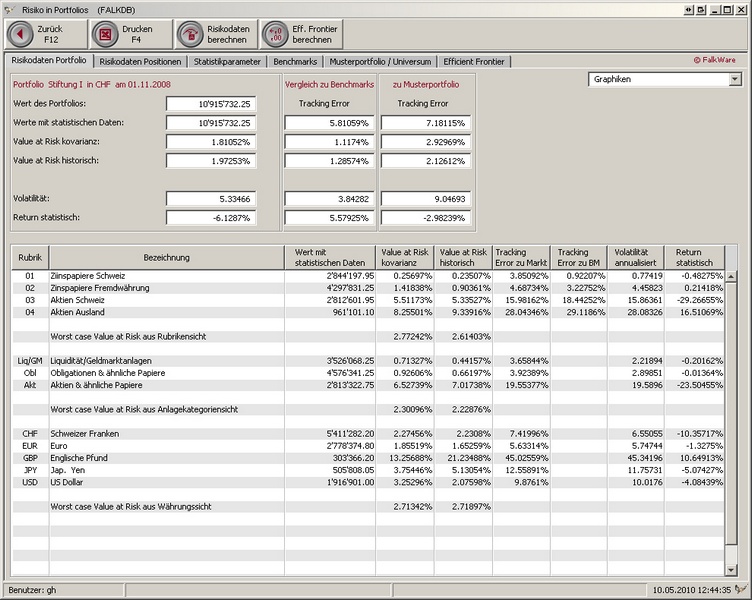Click the -29.26655% return cell
Image resolution: width=752 pixels, height=600 pixels.
point(694,300)
